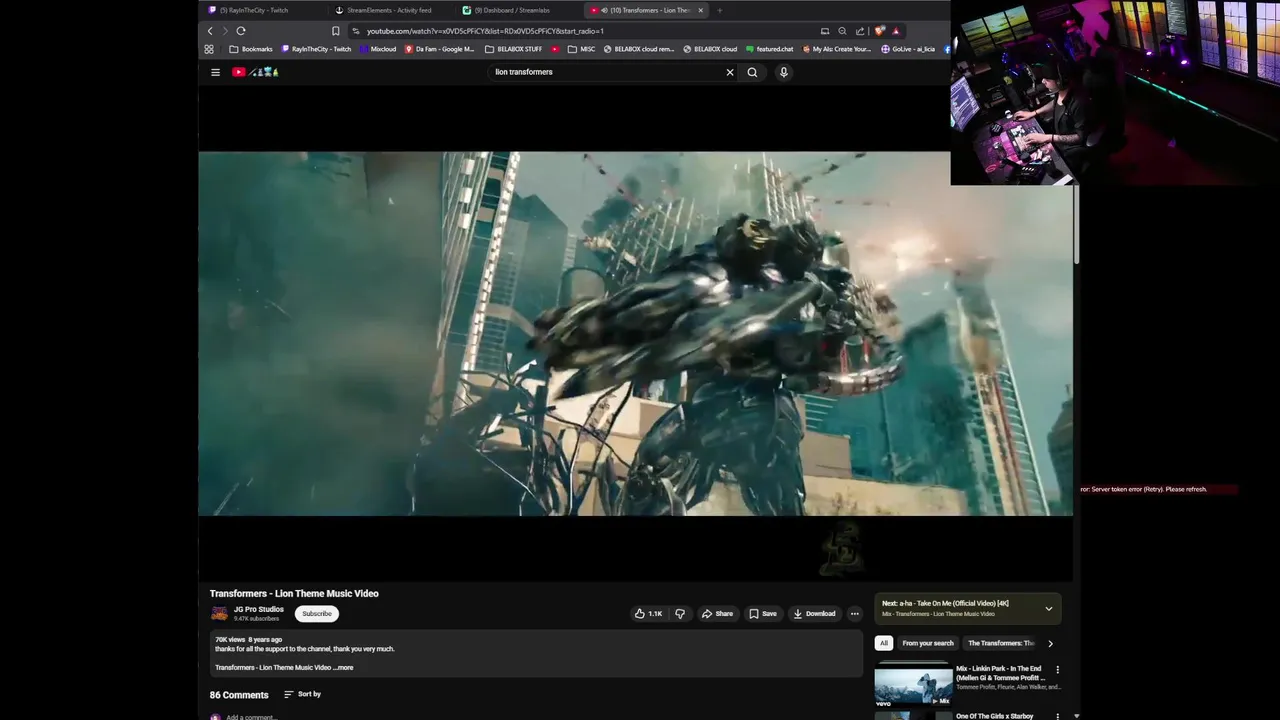Switch to StreamElements Activity feed tab
1280x720 pixels.
point(390,10)
